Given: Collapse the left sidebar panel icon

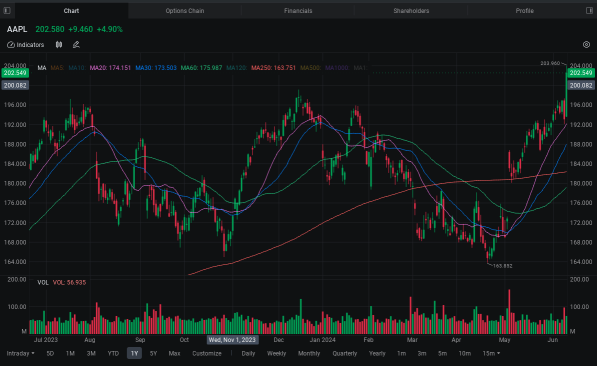Looking at the screenshot, I should coord(7,11).
